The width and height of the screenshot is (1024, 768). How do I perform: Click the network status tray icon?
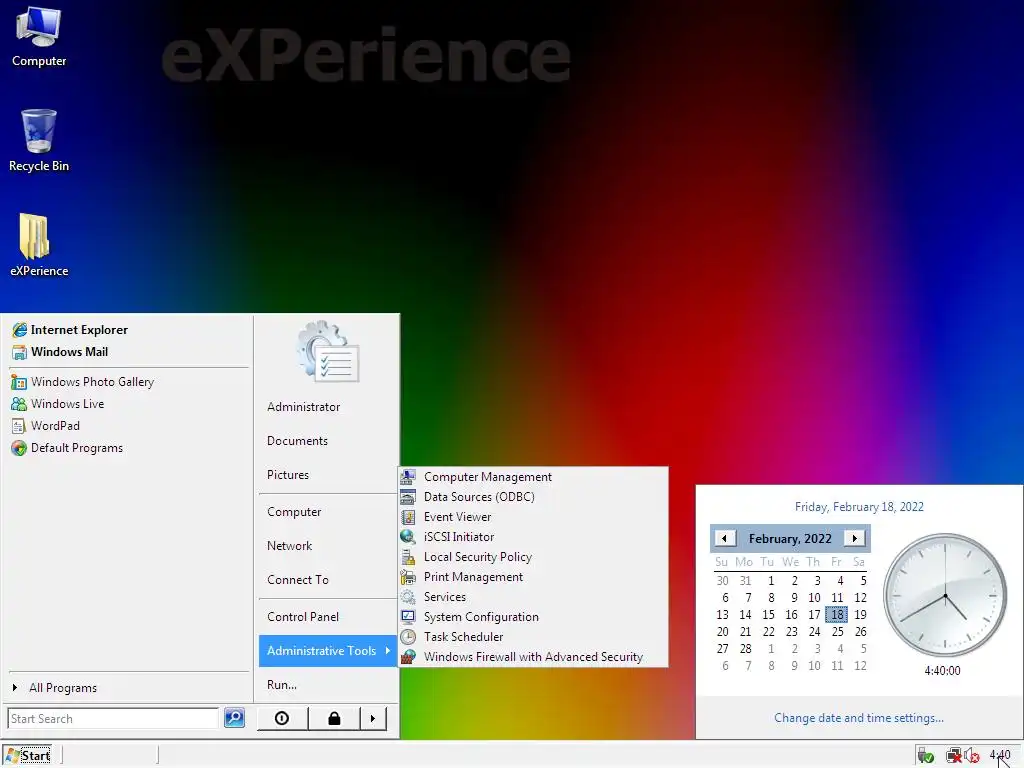point(954,756)
